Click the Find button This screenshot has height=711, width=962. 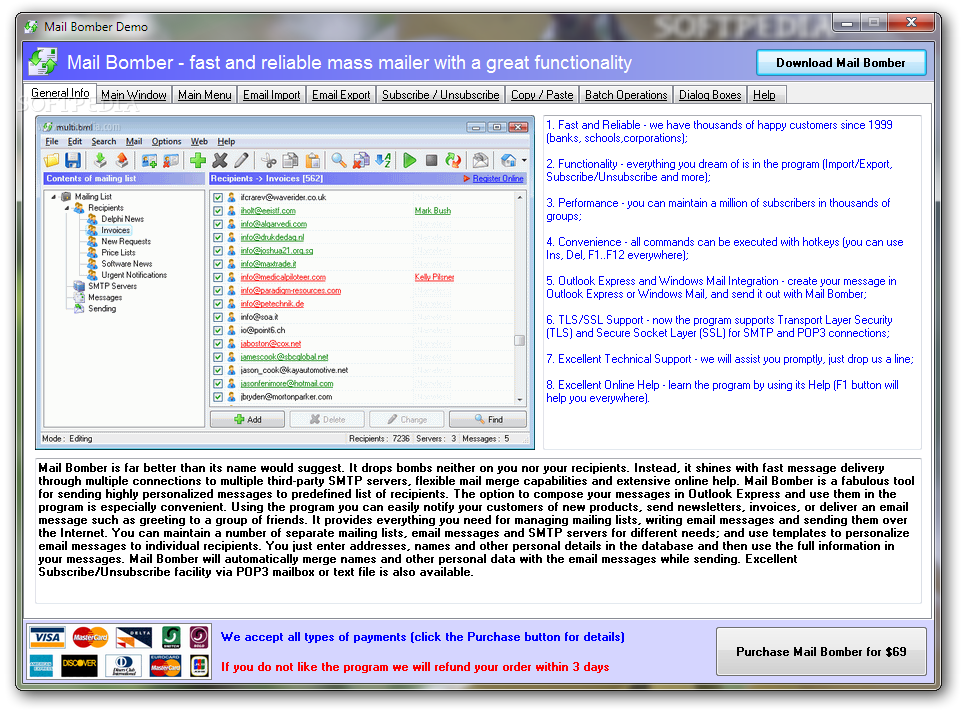[488, 420]
